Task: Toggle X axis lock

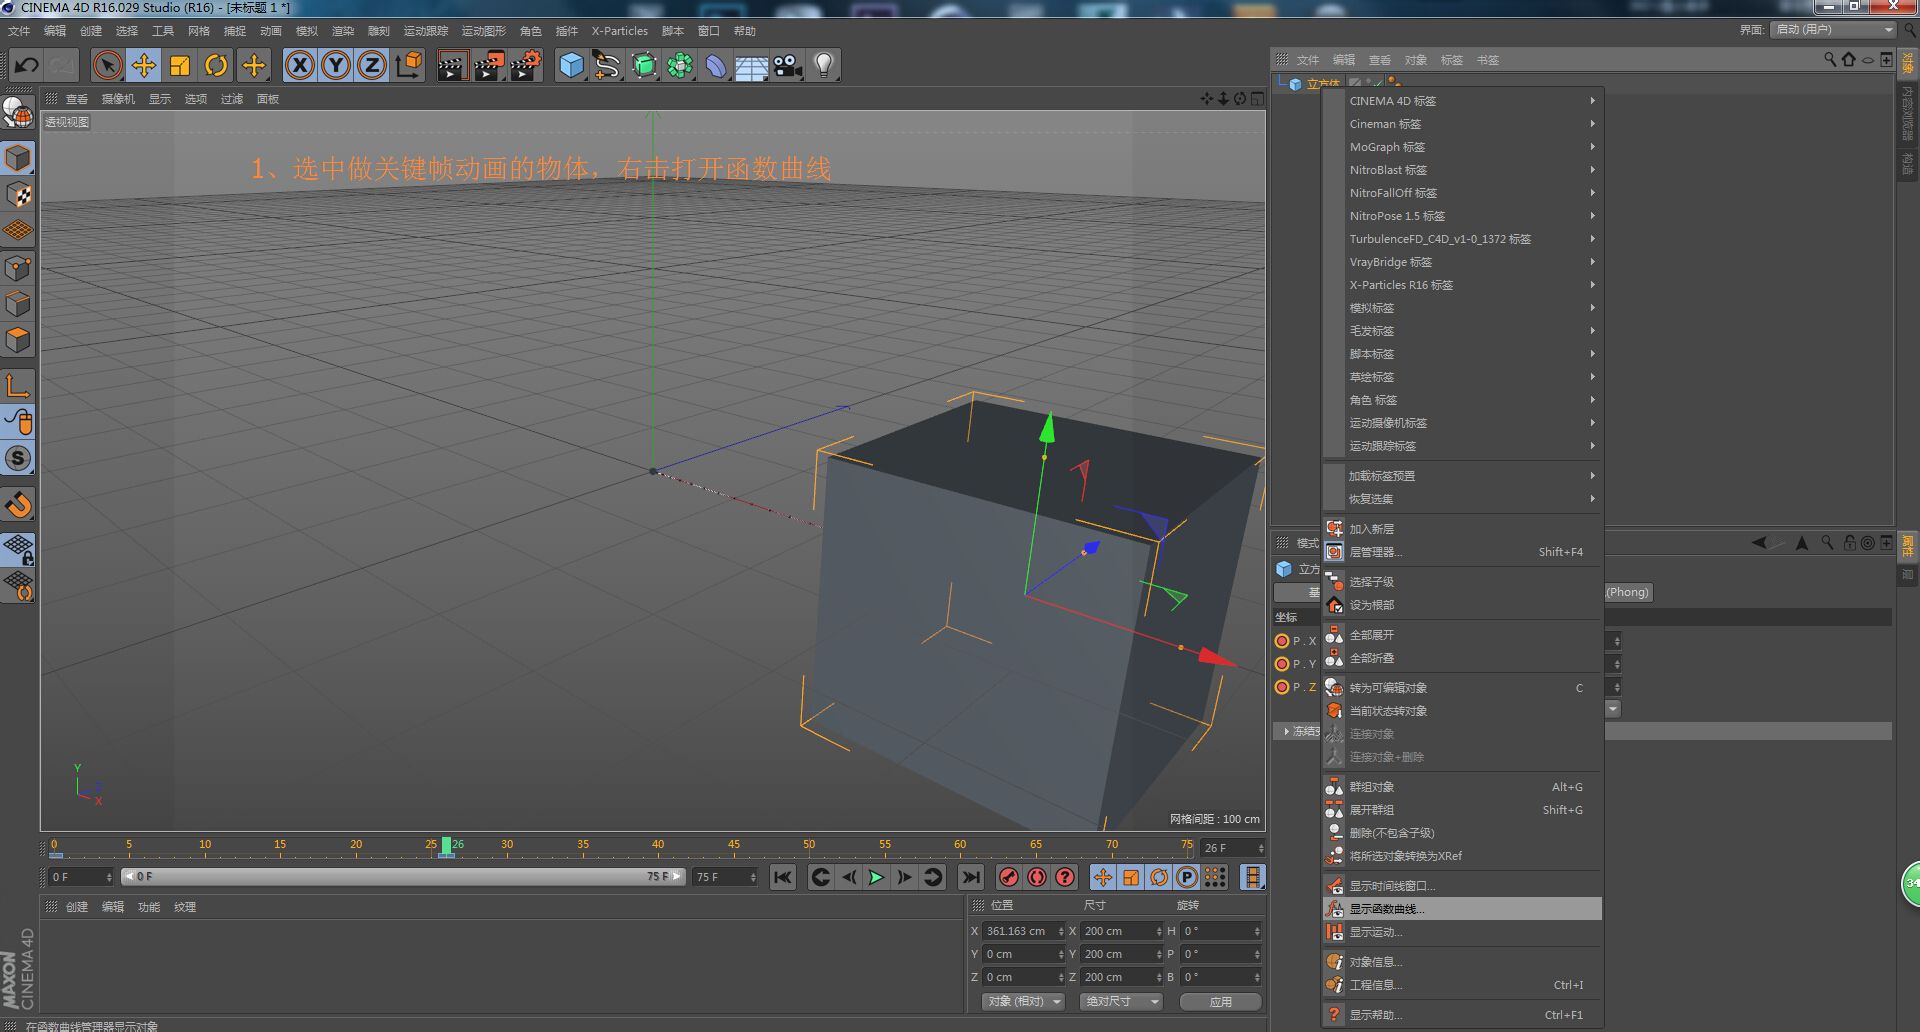Action: [300, 66]
